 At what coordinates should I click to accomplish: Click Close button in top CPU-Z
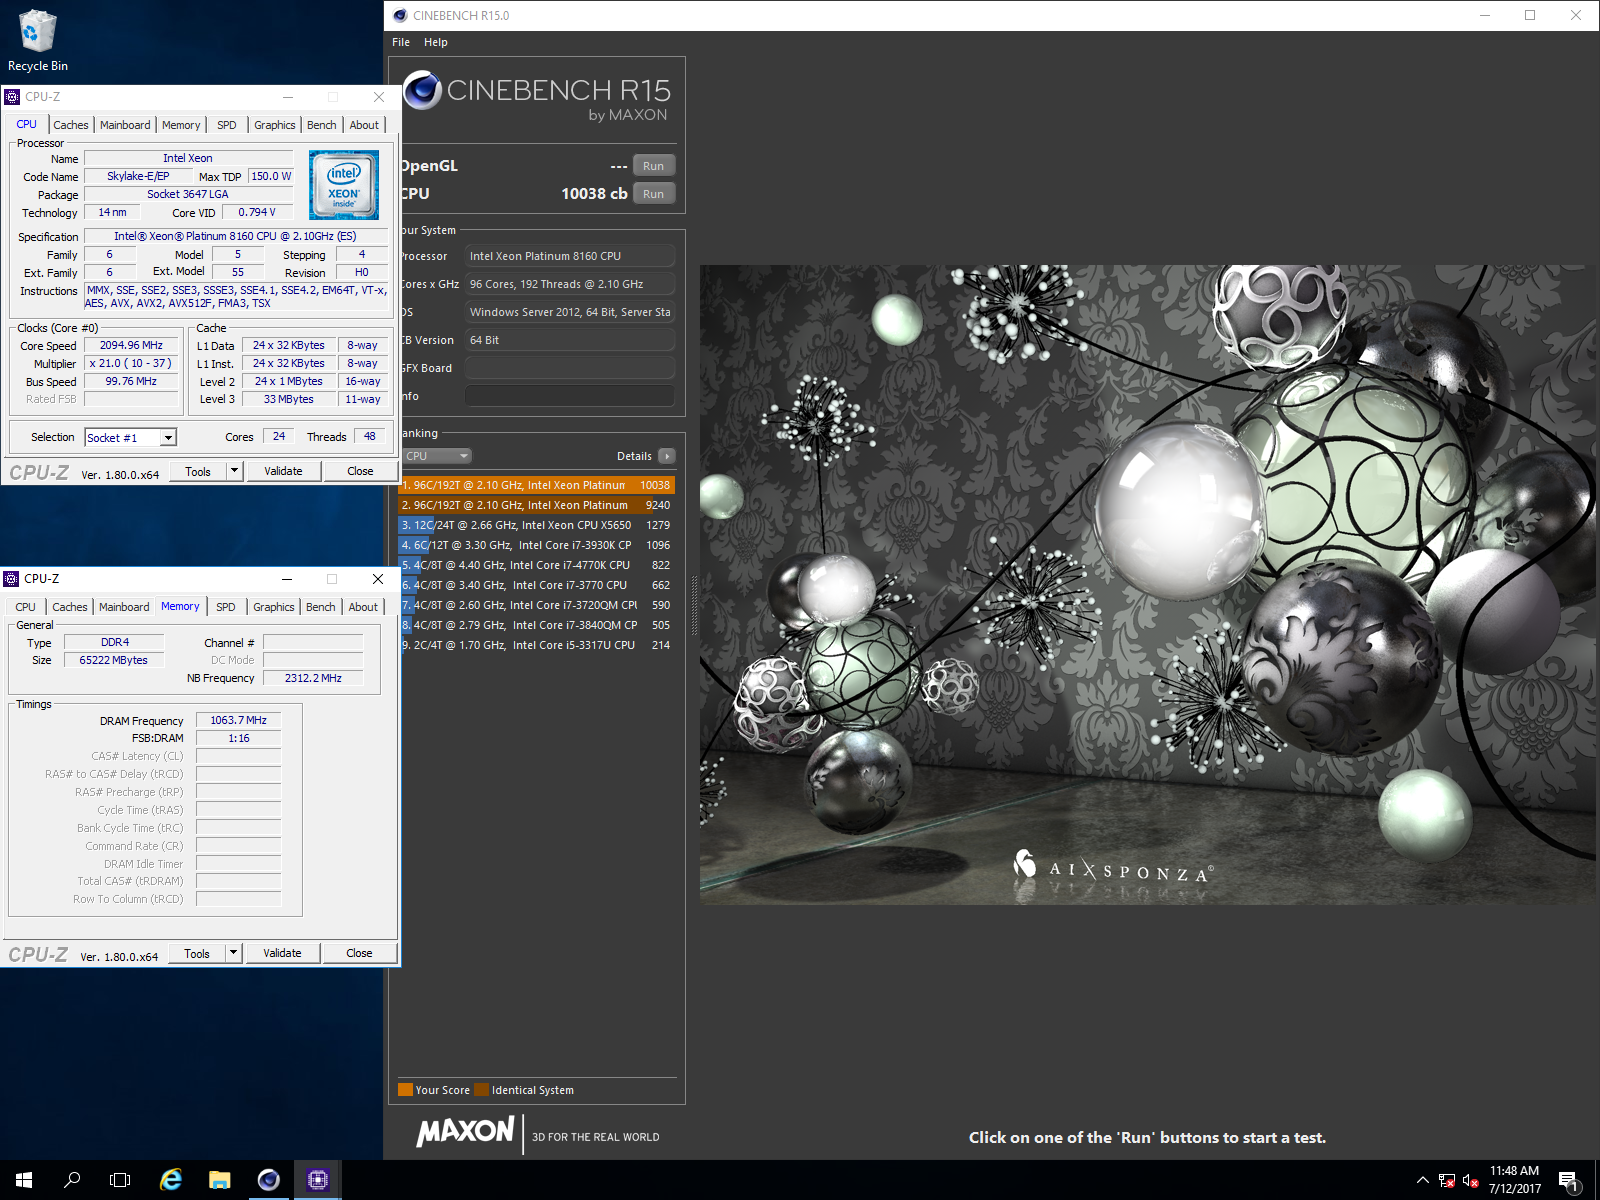pos(360,471)
